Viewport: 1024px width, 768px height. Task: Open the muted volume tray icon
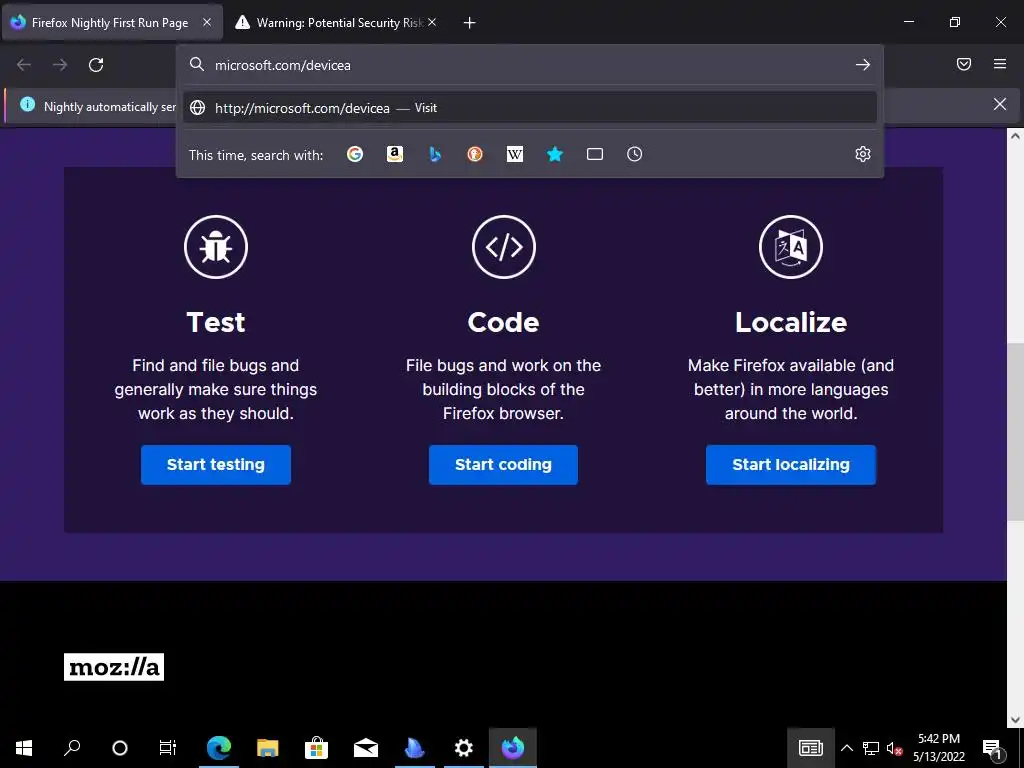click(x=894, y=748)
